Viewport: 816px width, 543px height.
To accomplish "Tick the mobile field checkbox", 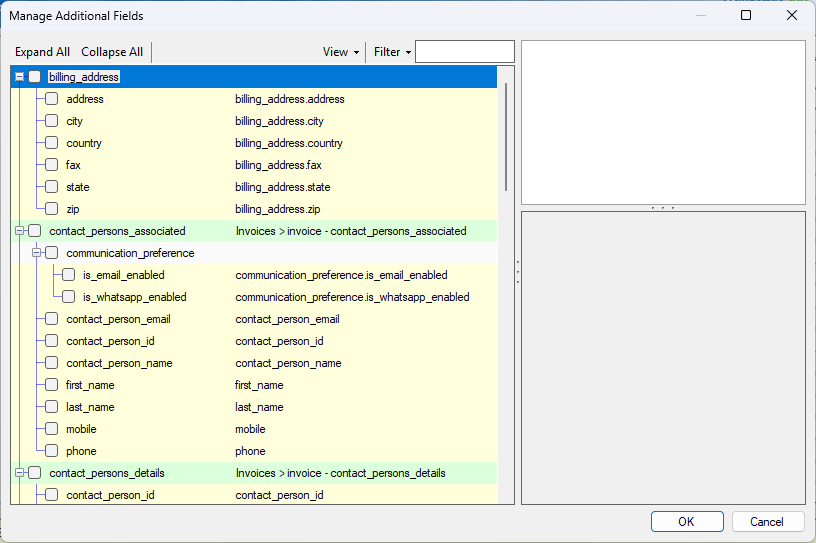I will point(52,429).
